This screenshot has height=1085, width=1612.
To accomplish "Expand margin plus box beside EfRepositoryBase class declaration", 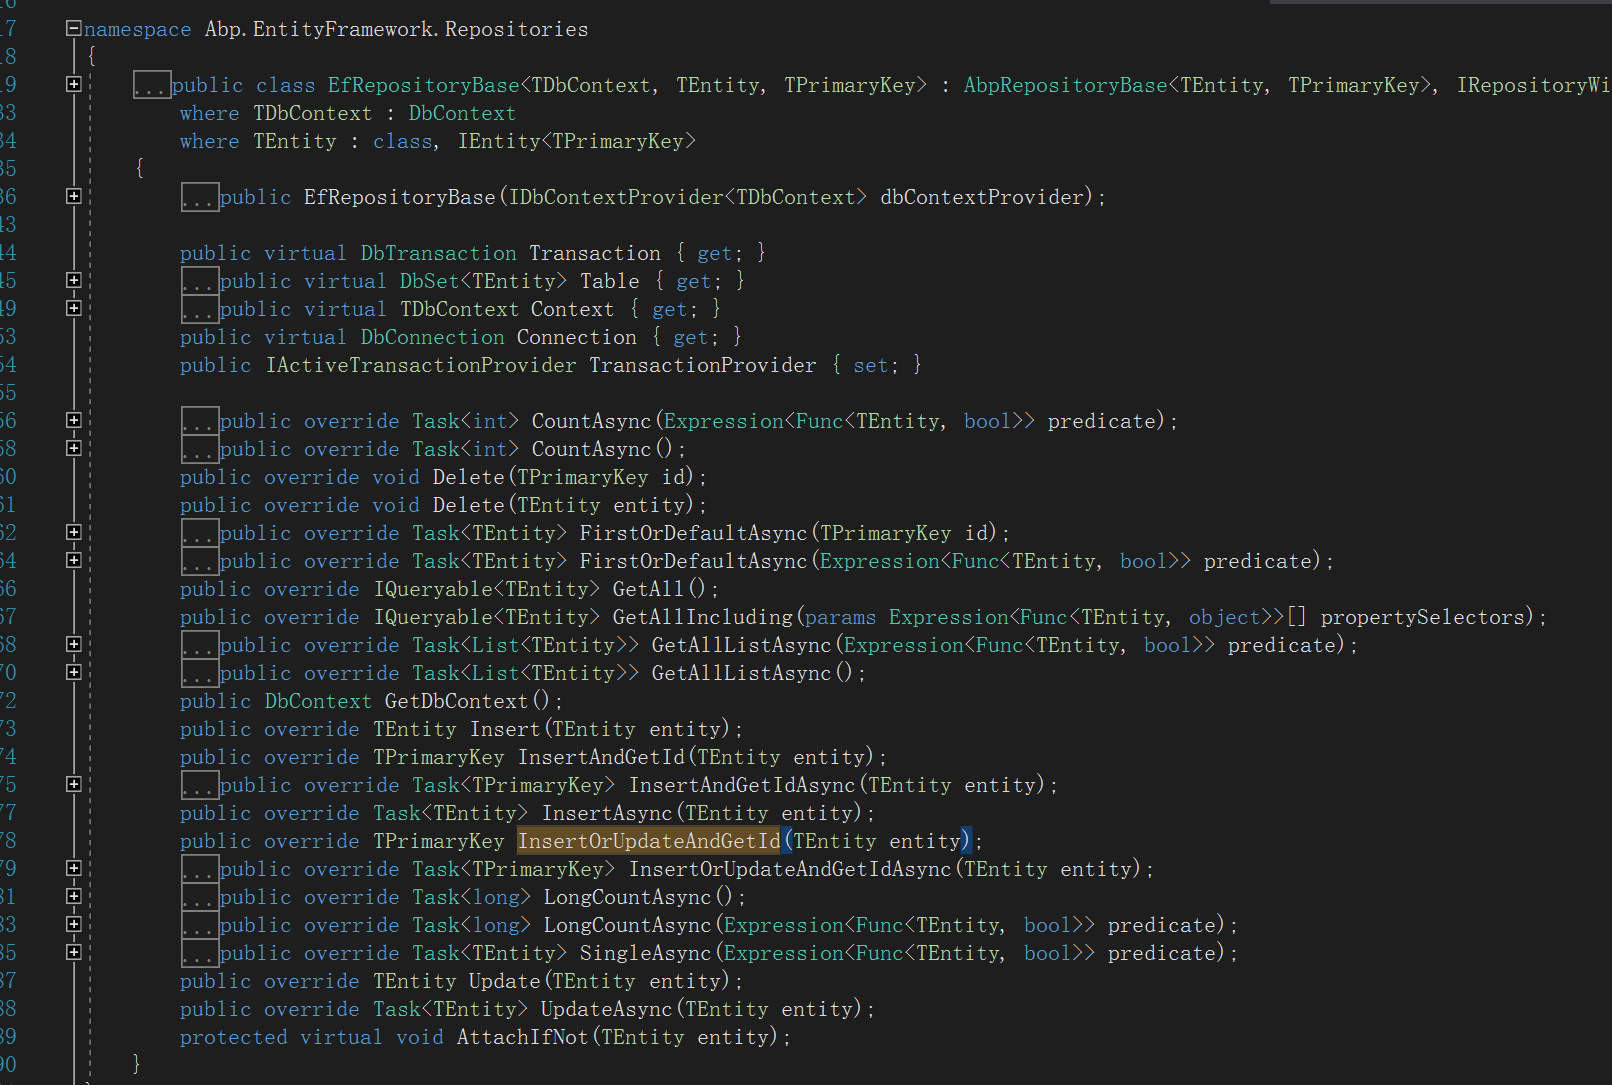I will (x=73, y=85).
